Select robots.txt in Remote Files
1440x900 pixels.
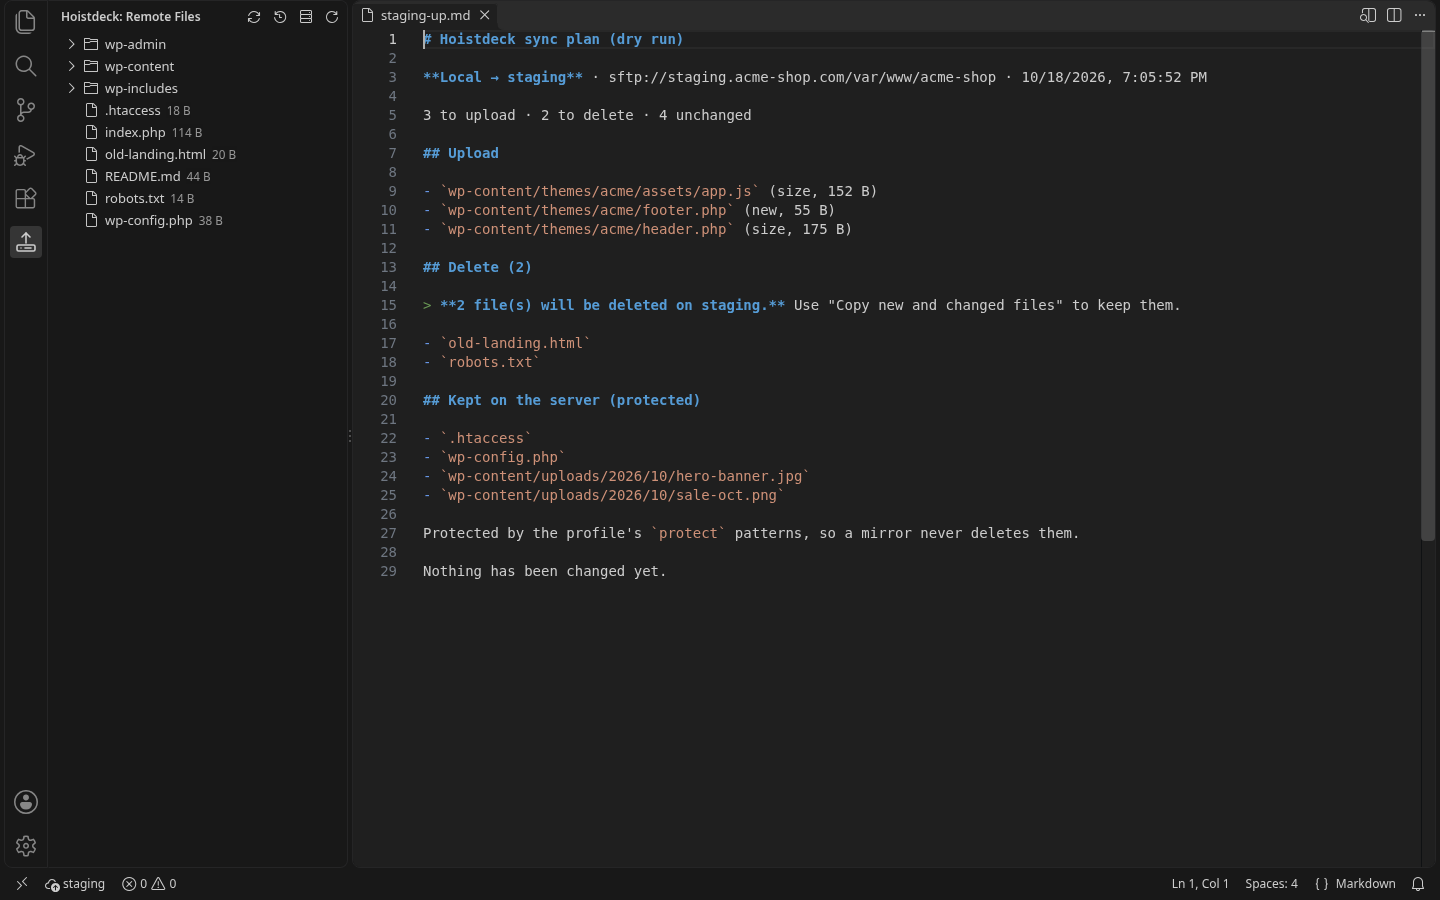click(198, 198)
